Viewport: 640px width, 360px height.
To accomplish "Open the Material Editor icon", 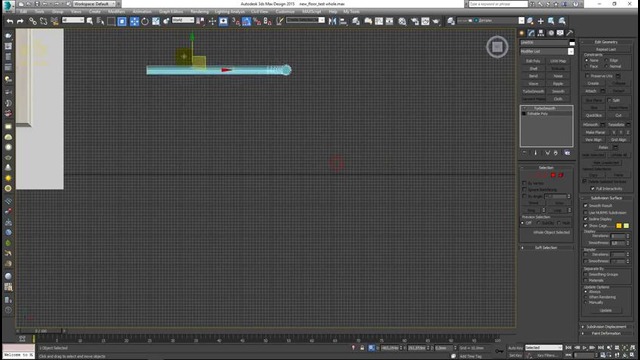I will pos(402,21).
